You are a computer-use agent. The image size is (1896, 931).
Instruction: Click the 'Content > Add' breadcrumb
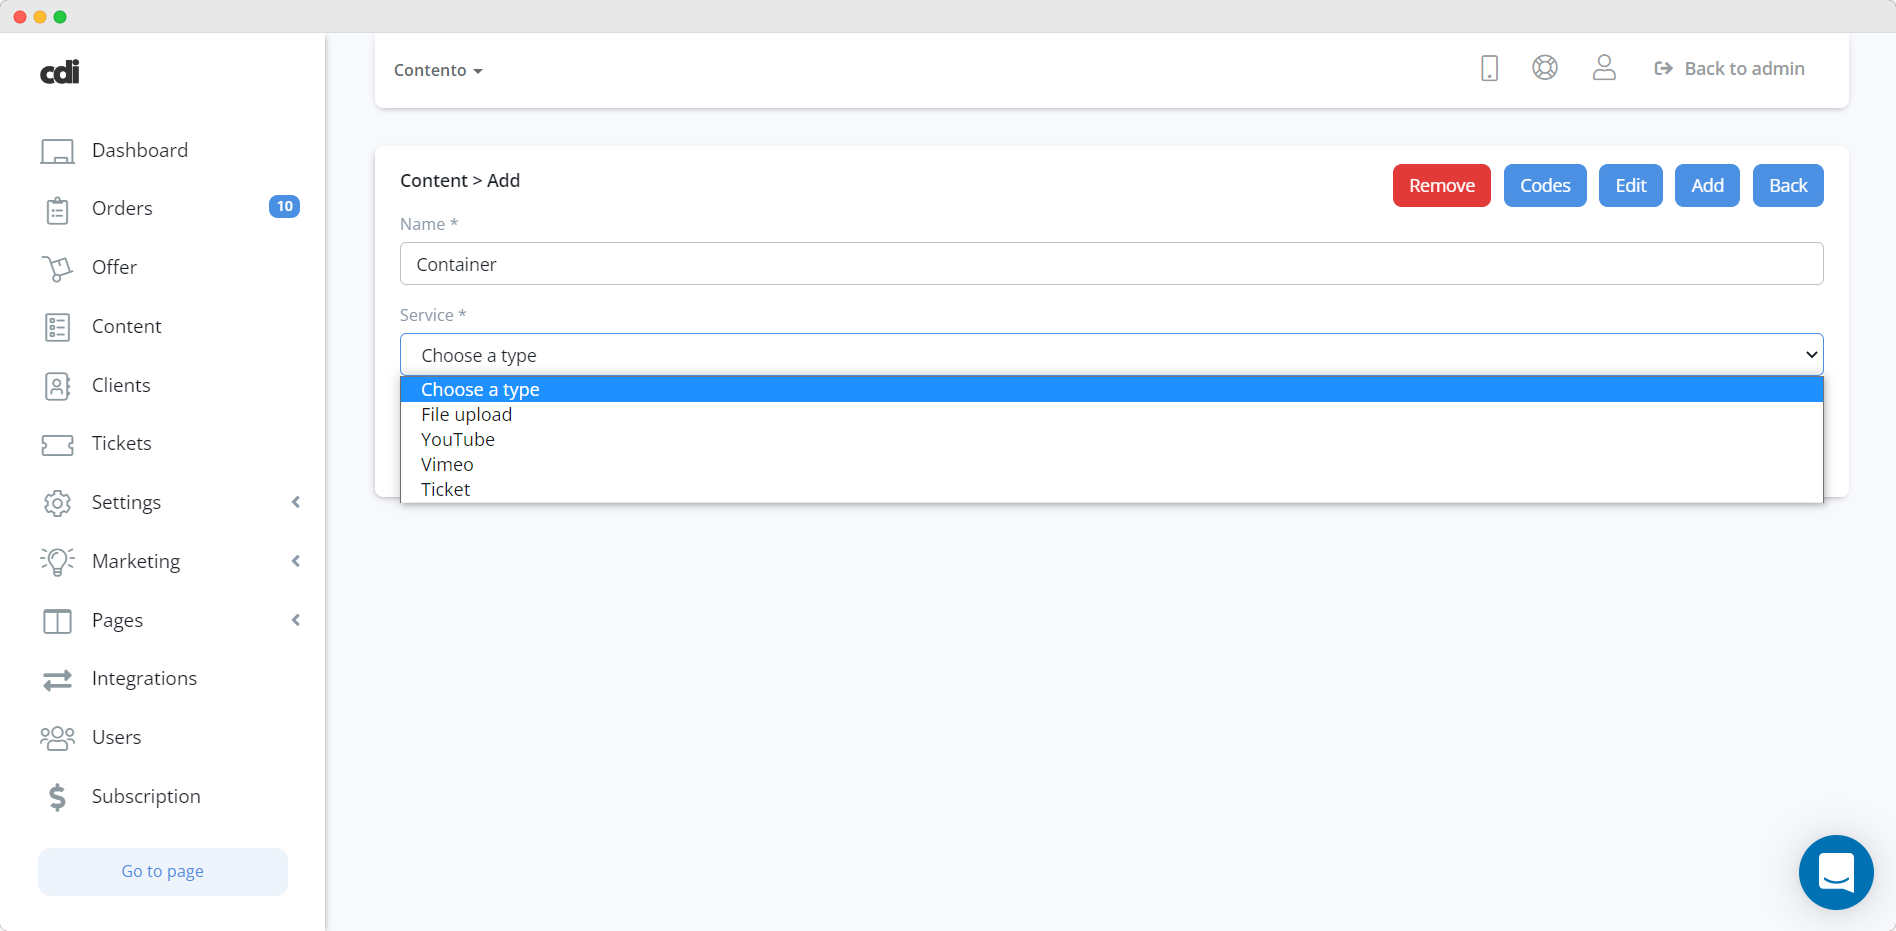pos(460,180)
